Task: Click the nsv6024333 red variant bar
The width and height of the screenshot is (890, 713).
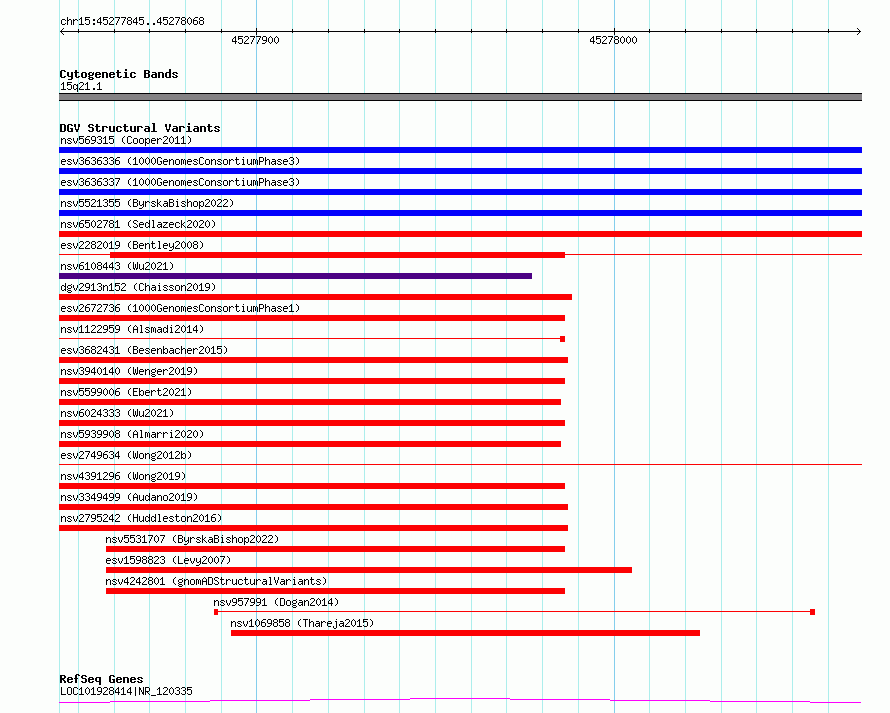Action: 312,423
